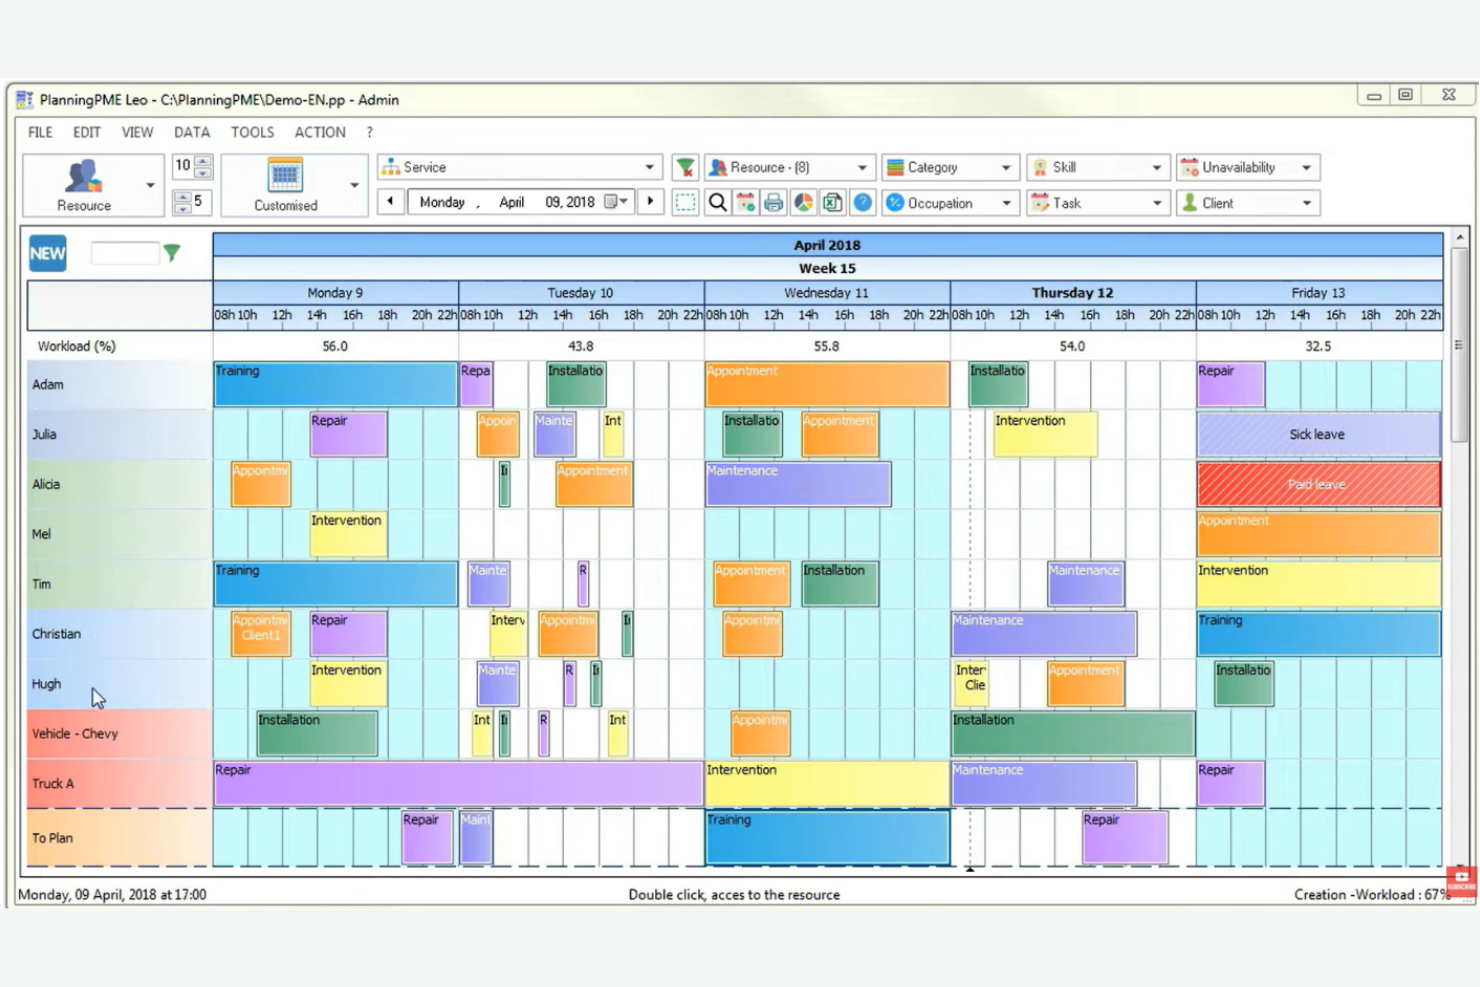Clear the active filter with the funnel icon

tap(685, 167)
